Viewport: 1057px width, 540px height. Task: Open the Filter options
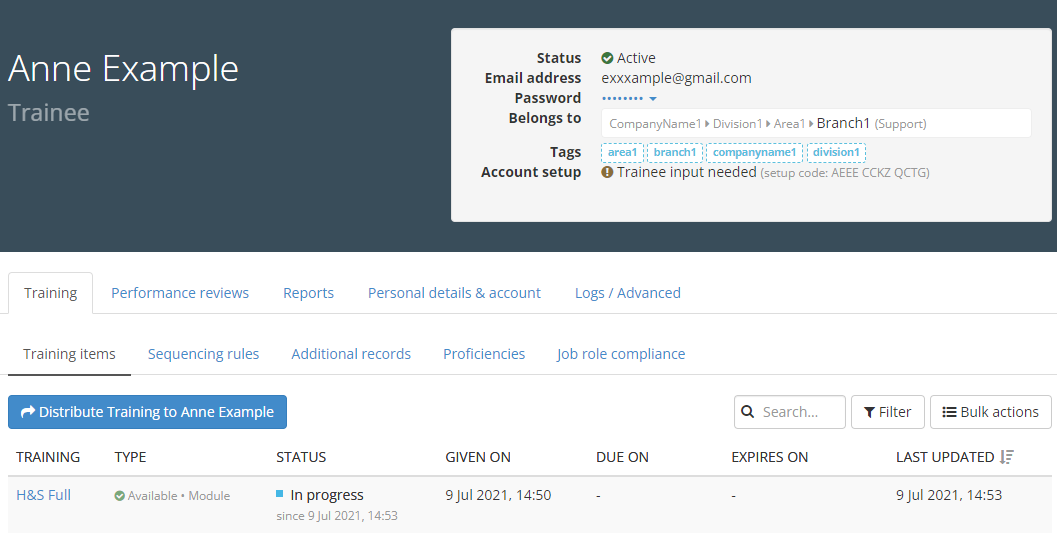pos(887,412)
